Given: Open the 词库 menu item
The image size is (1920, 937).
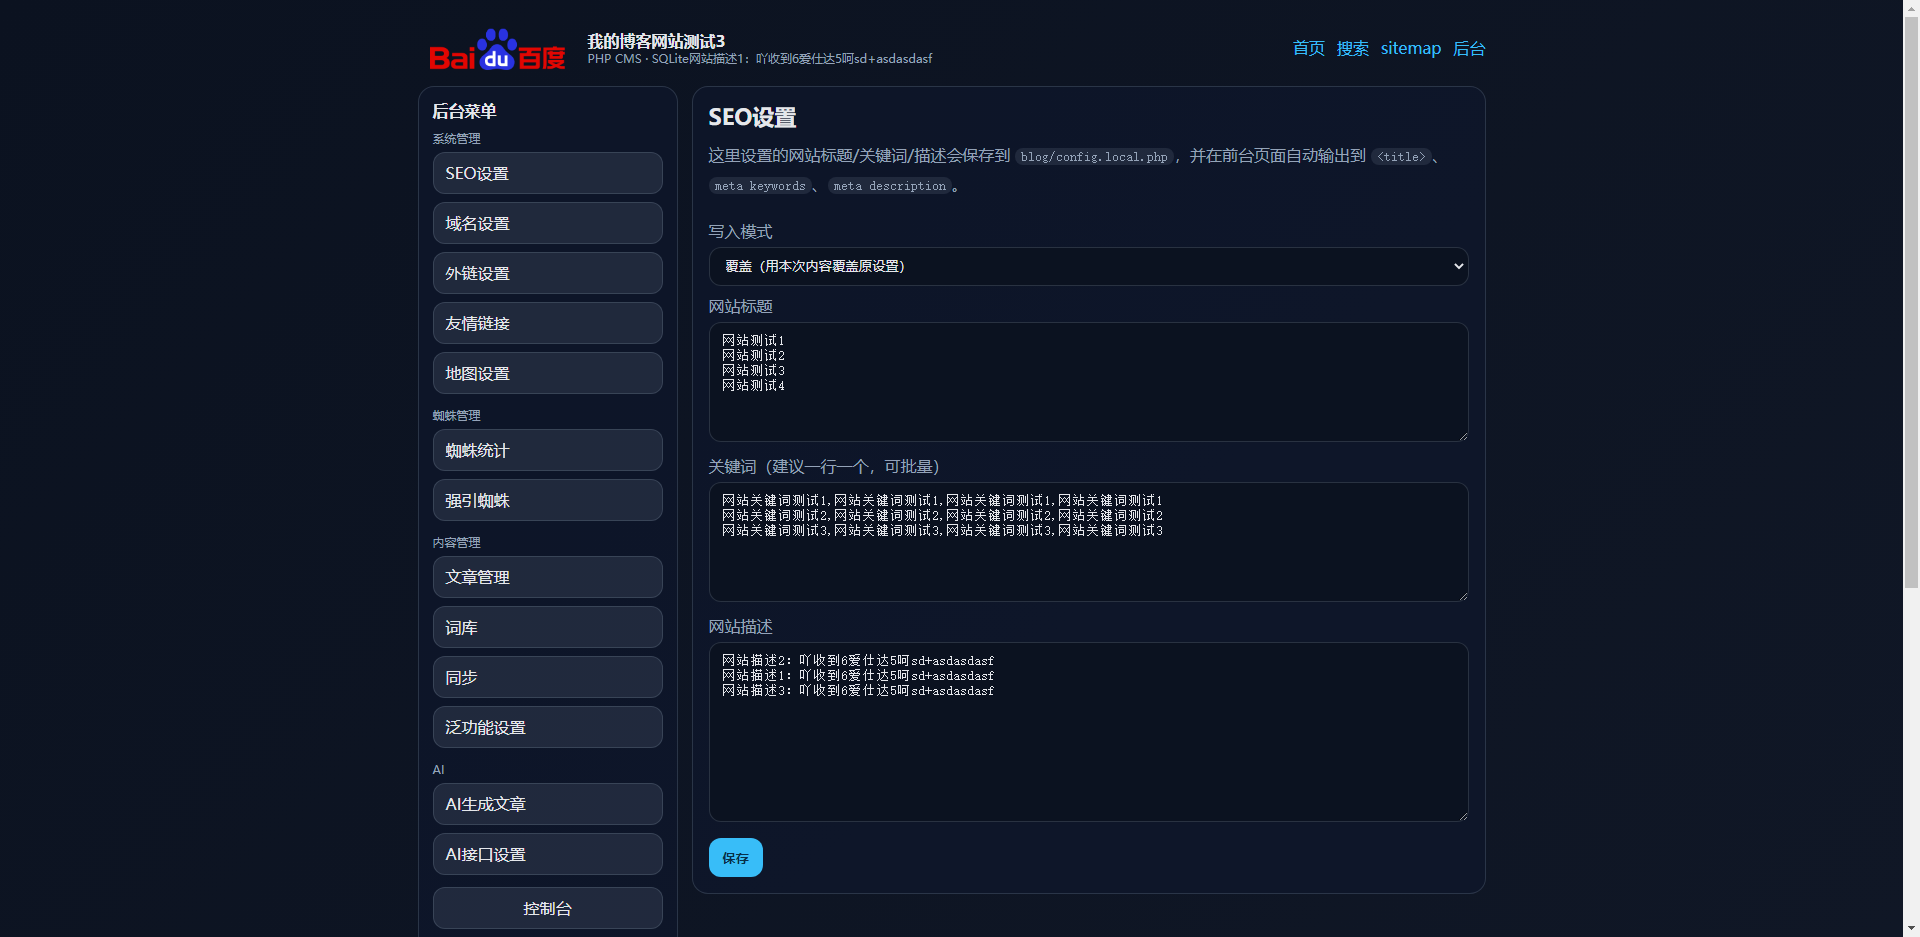Looking at the screenshot, I should (547, 627).
